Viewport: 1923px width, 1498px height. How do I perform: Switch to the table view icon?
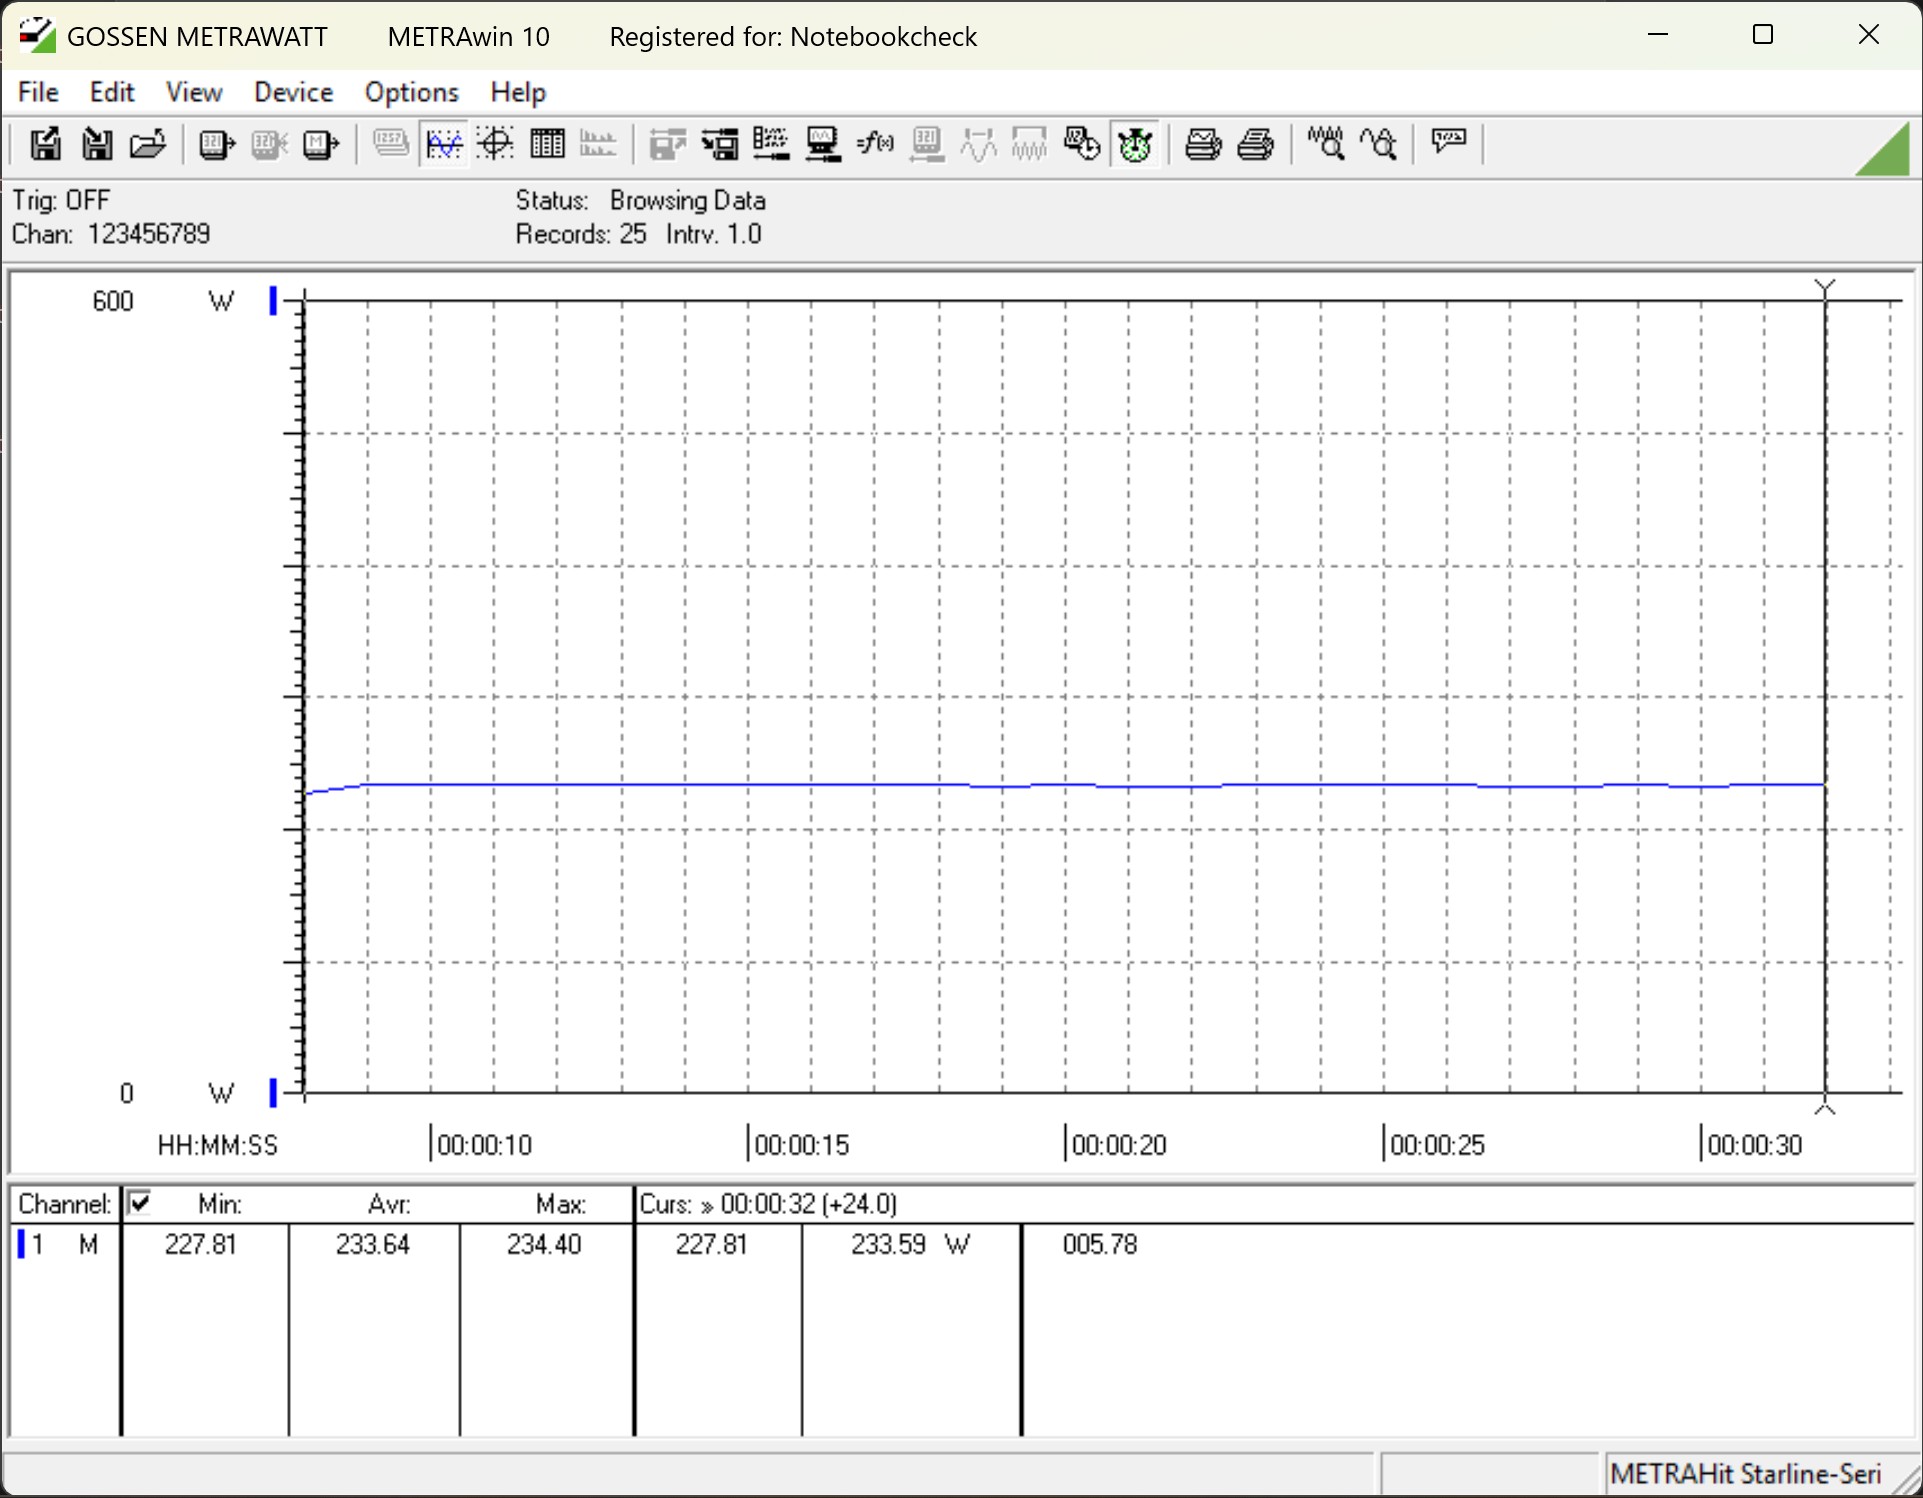click(547, 145)
